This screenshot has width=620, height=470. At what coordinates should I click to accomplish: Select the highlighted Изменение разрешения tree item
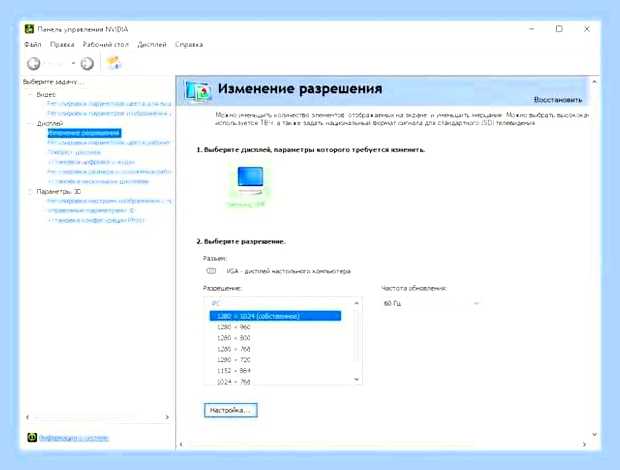(x=84, y=133)
